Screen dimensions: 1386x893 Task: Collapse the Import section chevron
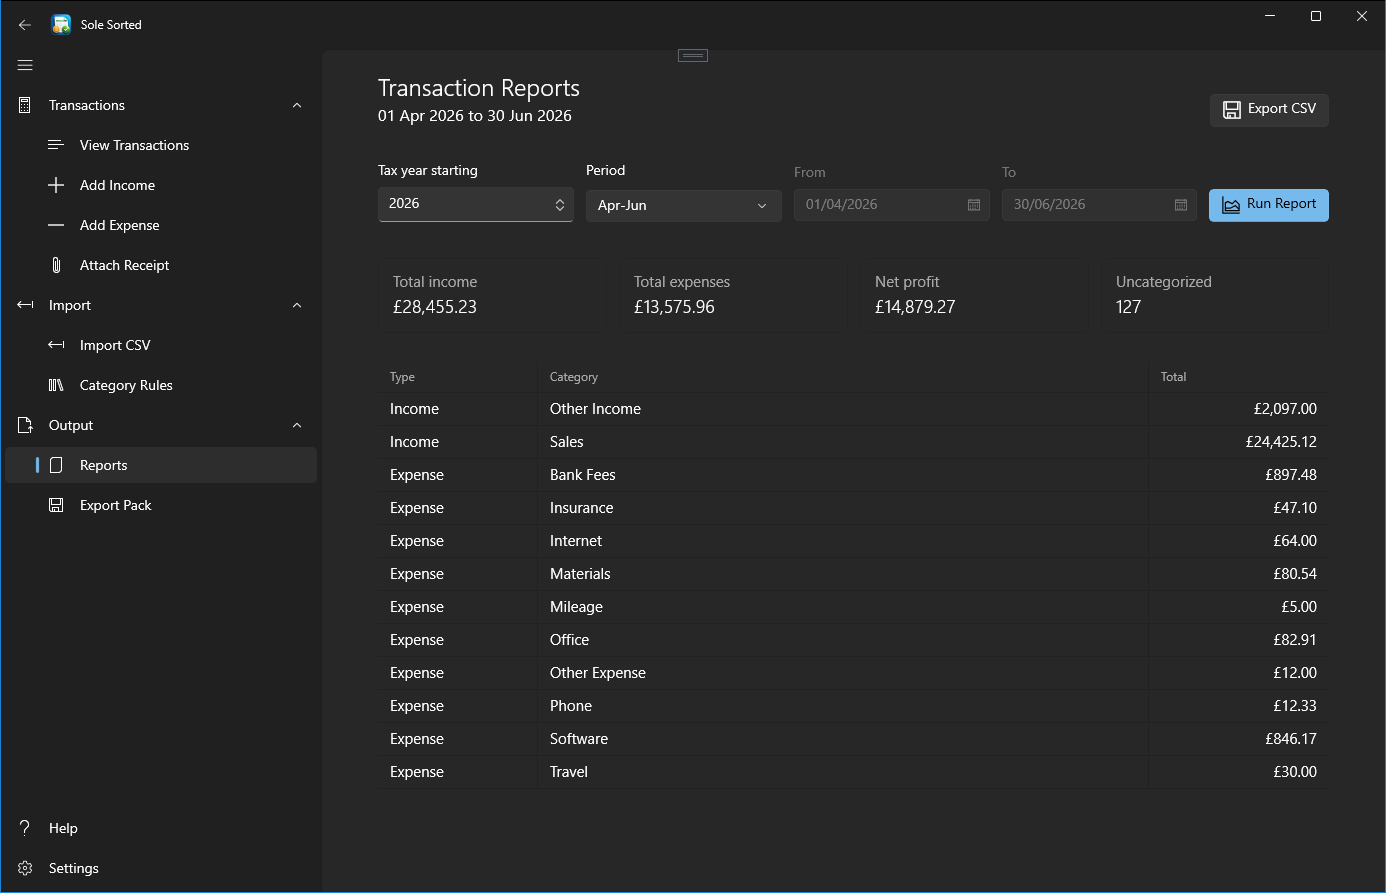297,305
